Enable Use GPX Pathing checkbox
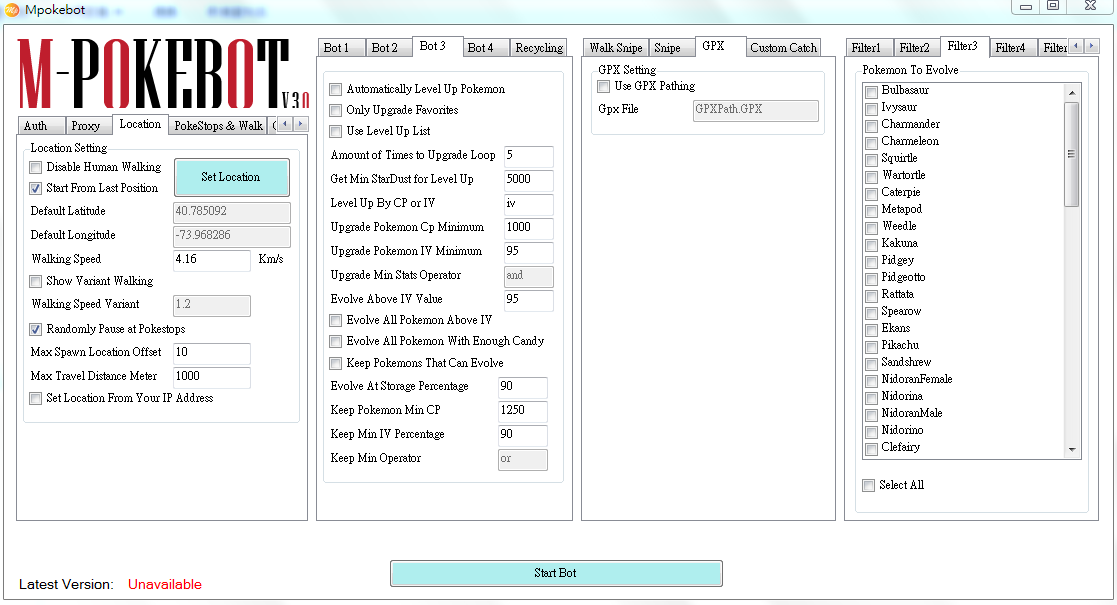This screenshot has height=605, width=1117. pyautogui.click(x=603, y=87)
